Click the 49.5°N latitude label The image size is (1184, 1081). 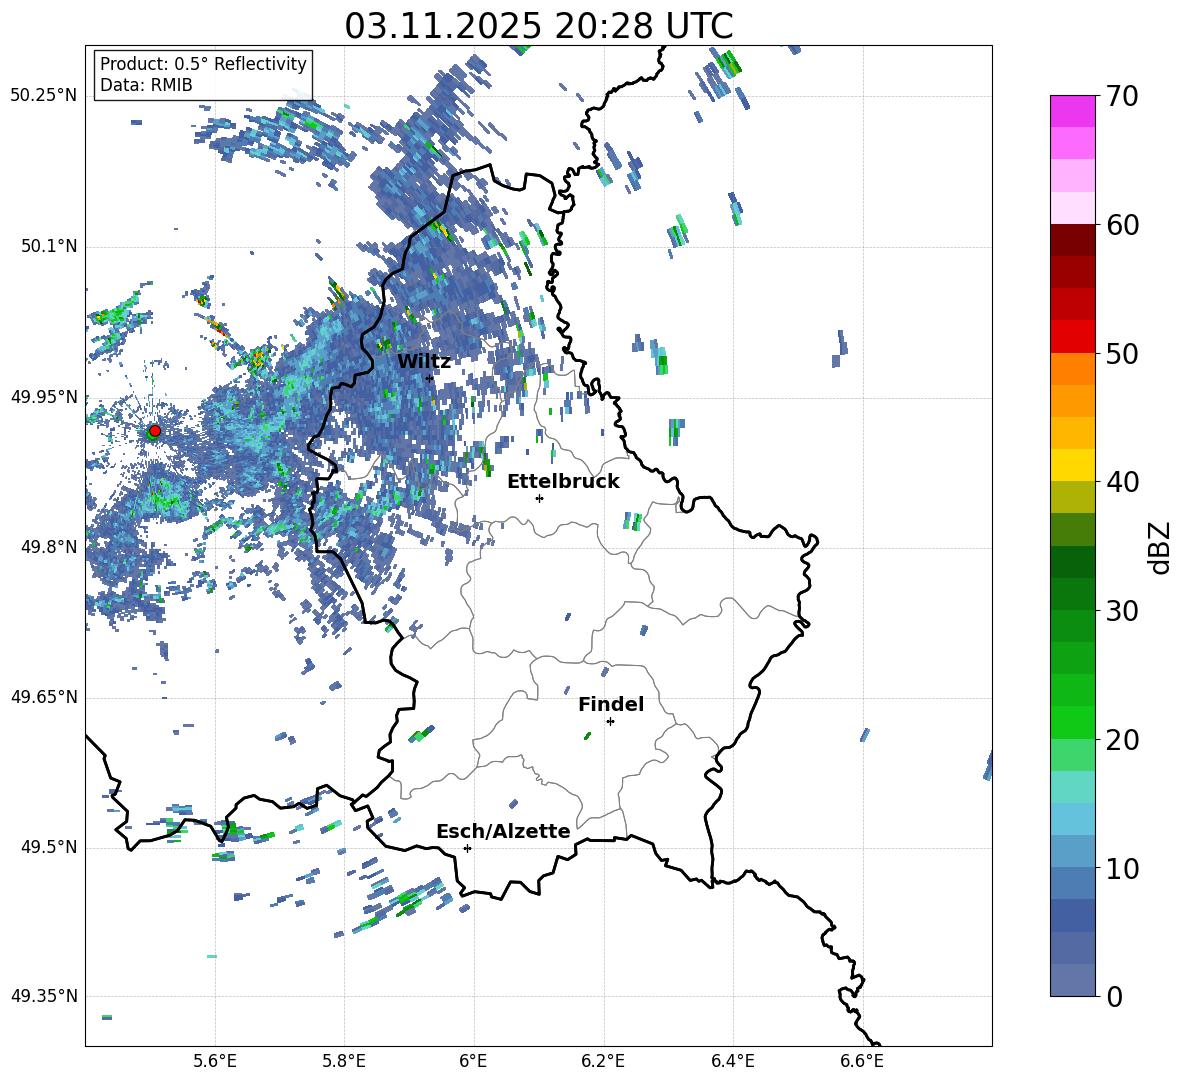(x=49, y=847)
